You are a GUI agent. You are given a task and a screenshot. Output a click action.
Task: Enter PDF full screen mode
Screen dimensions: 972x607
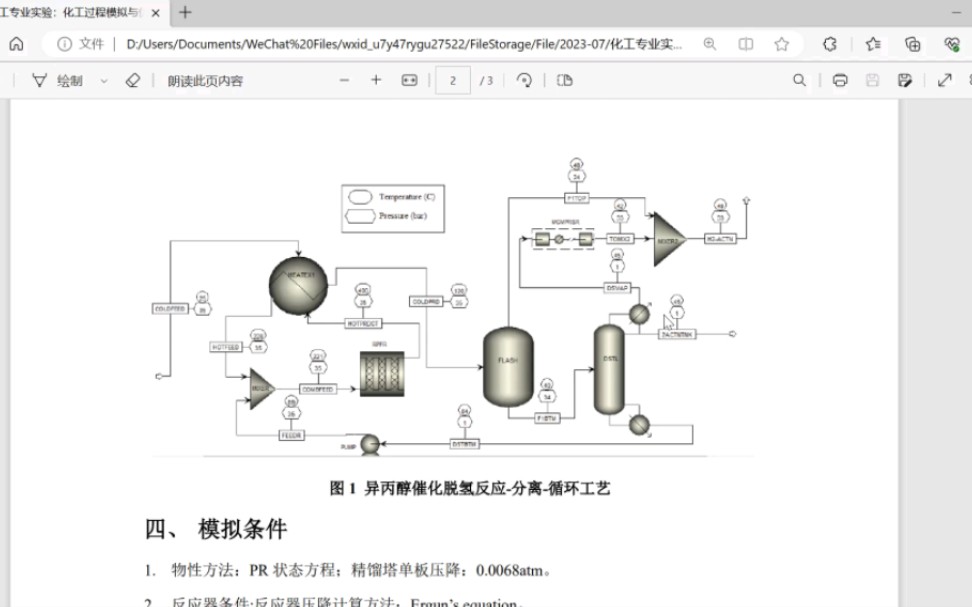click(x=945, y=81)
